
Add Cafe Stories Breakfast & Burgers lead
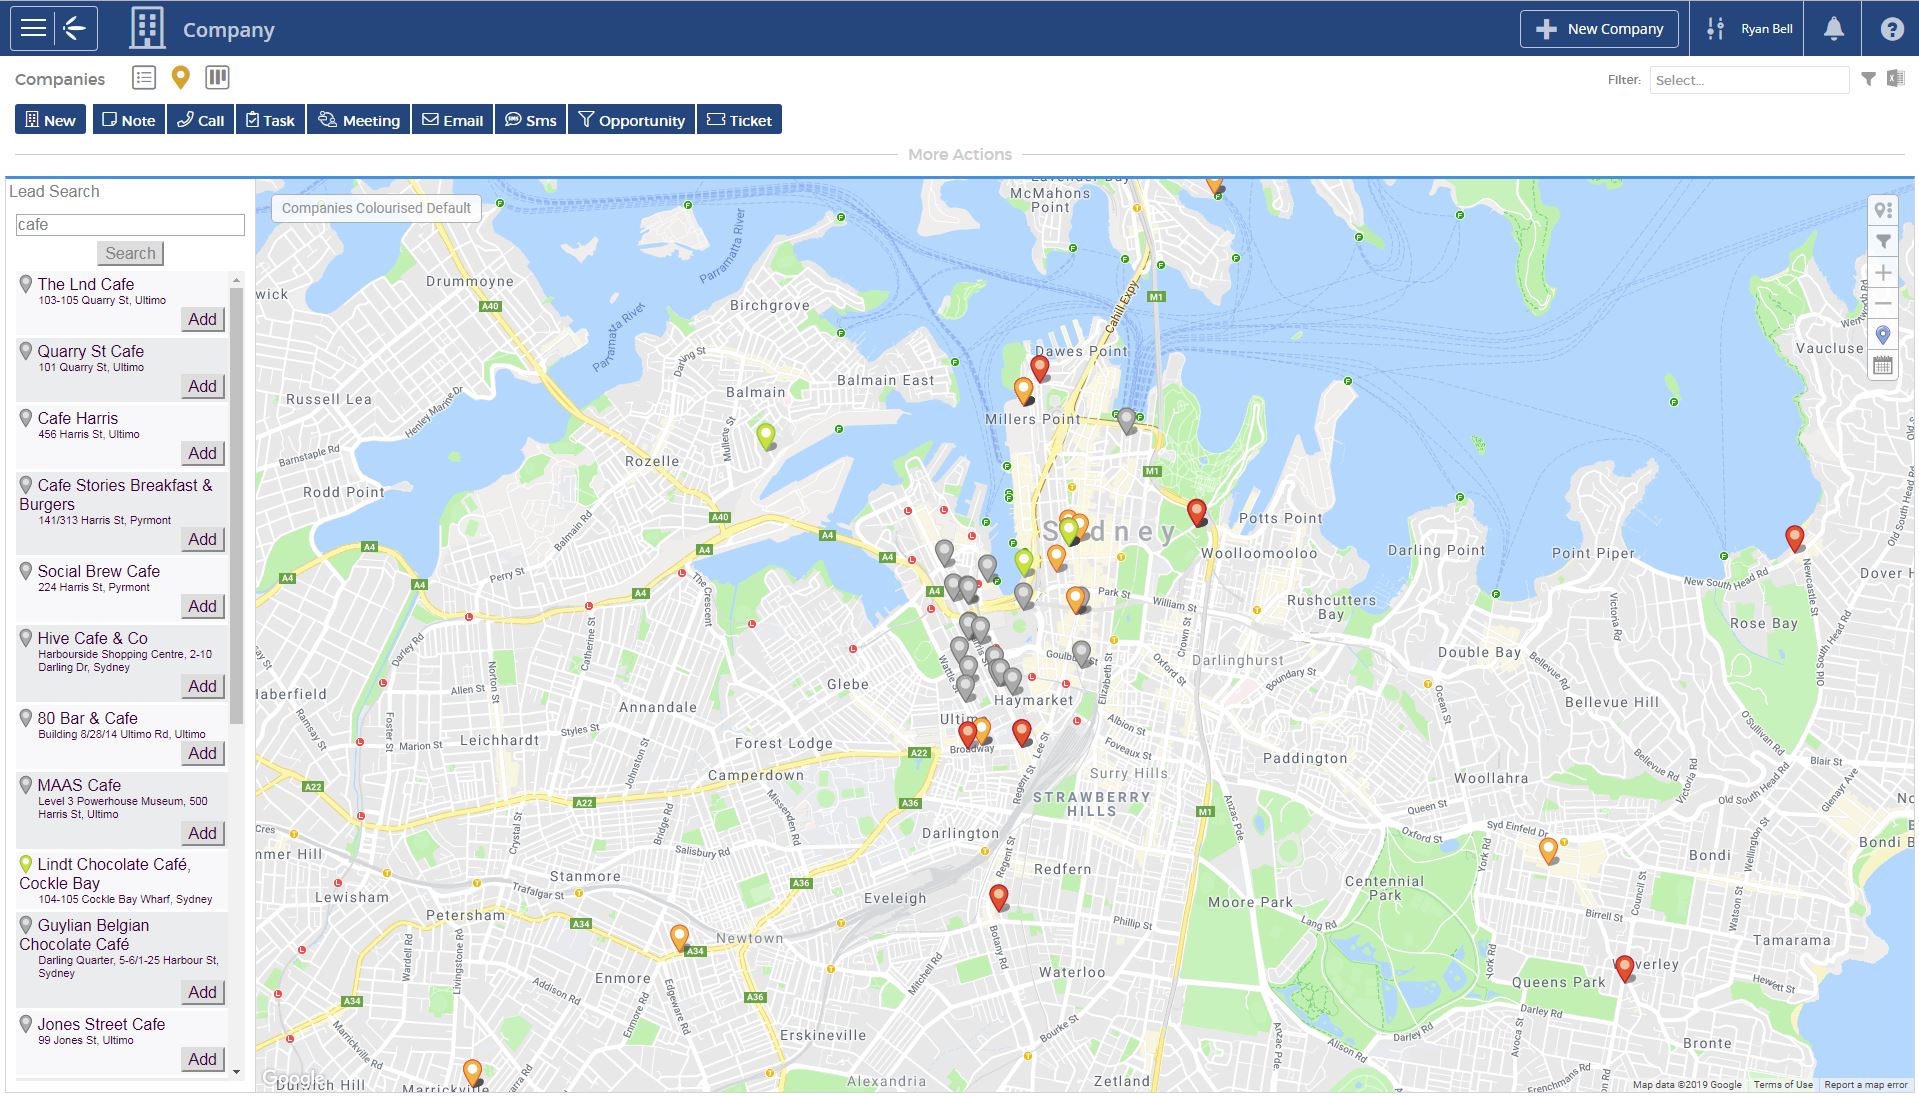(x=202, y=539)
